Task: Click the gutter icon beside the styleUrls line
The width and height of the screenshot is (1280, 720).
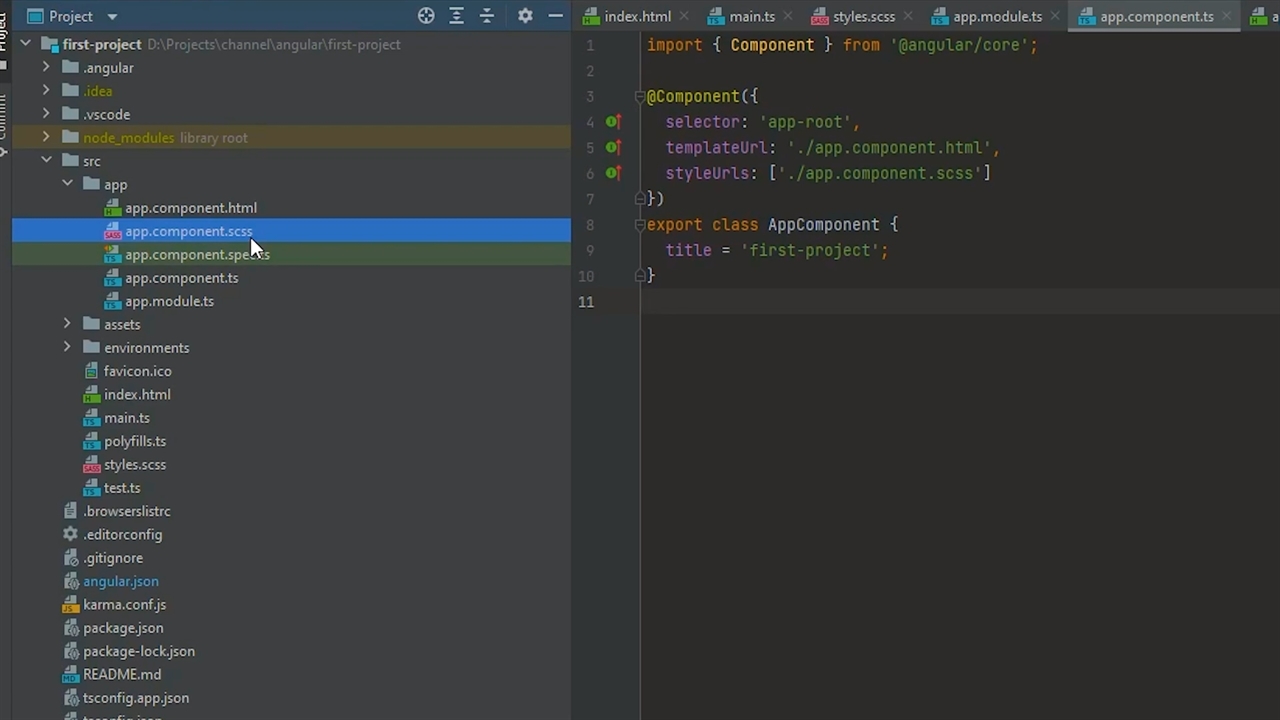Action: [x=613, y=173]
